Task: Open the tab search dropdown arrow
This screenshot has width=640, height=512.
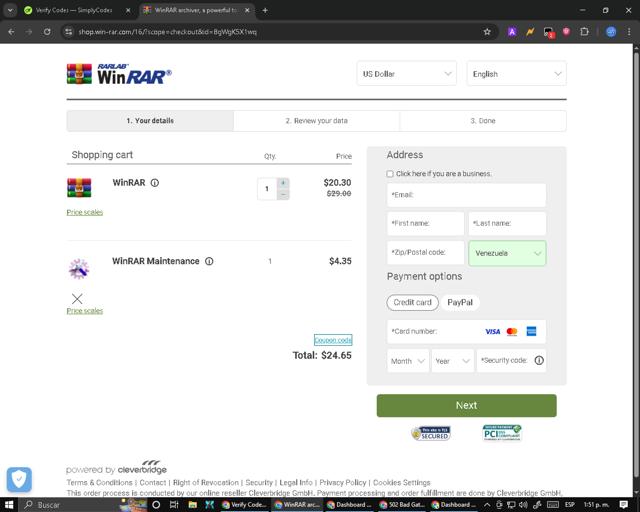Action: coord(10,10)
